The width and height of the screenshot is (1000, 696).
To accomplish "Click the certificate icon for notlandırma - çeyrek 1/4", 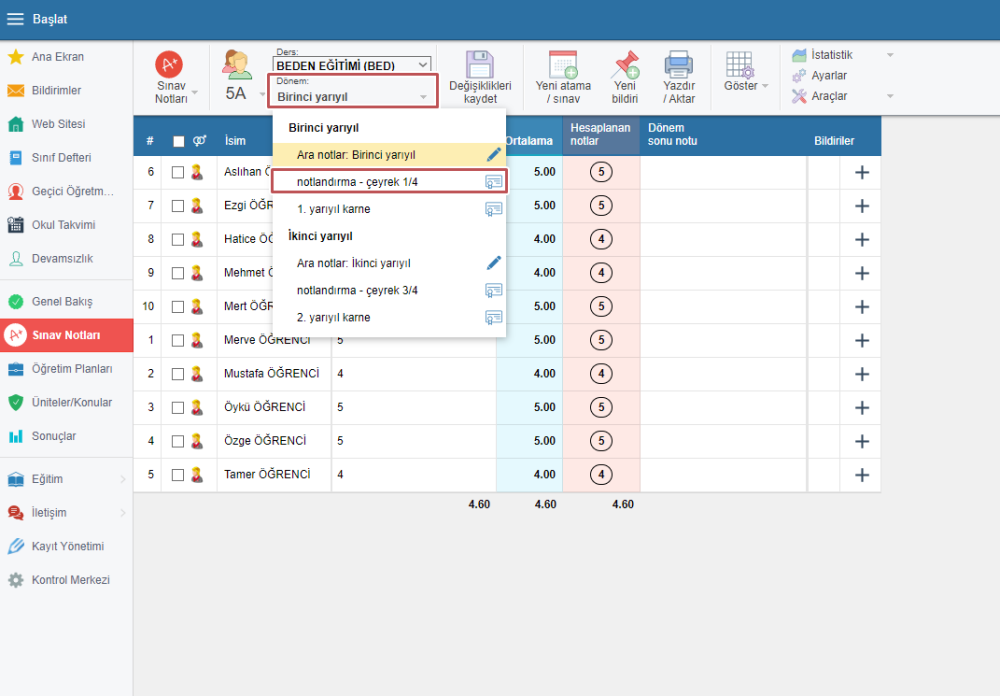I will (x=494, y=182).
